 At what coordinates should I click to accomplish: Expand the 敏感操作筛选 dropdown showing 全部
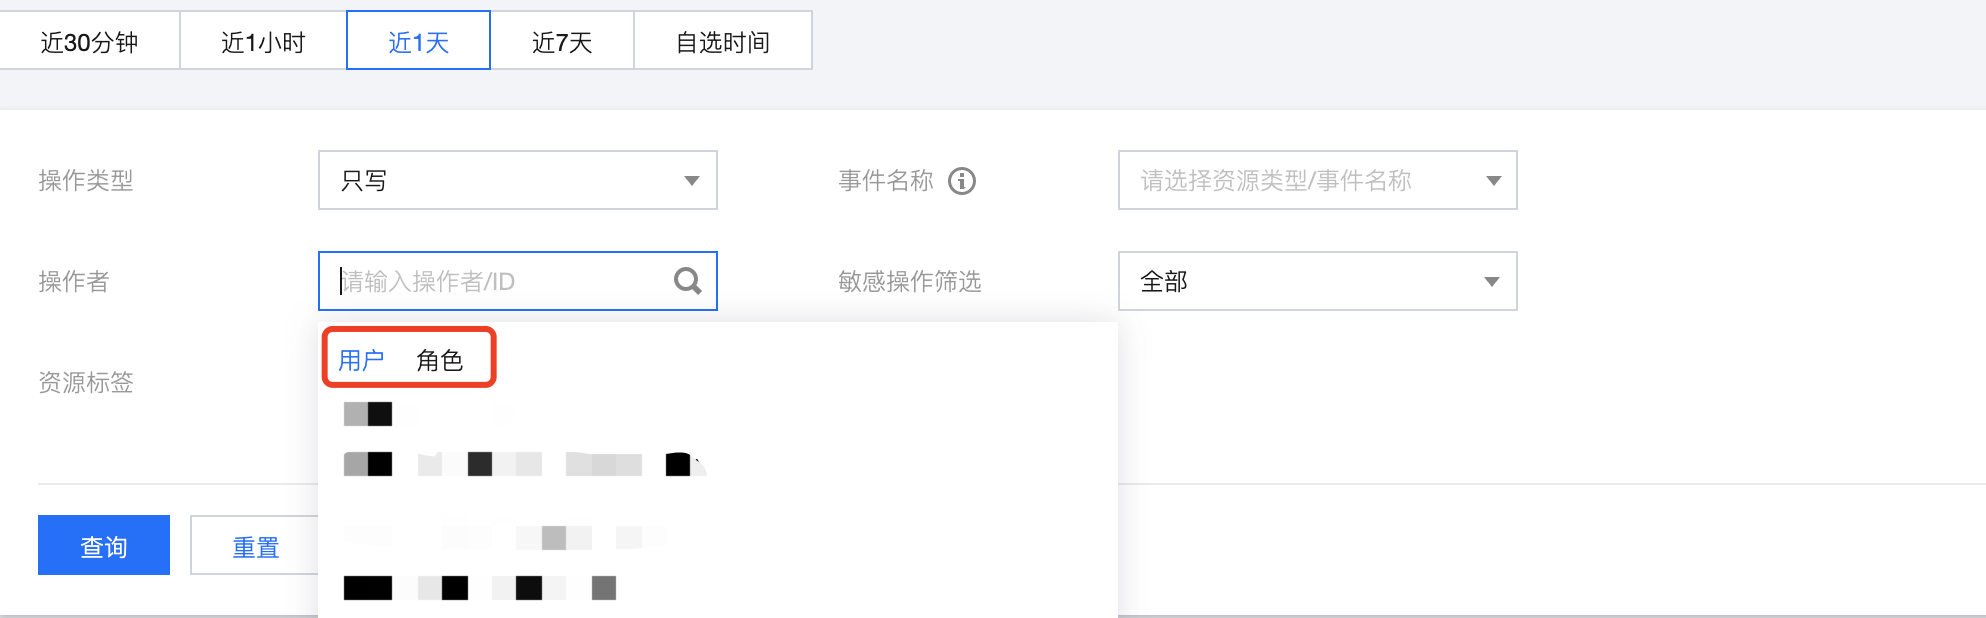point(1317,281)
